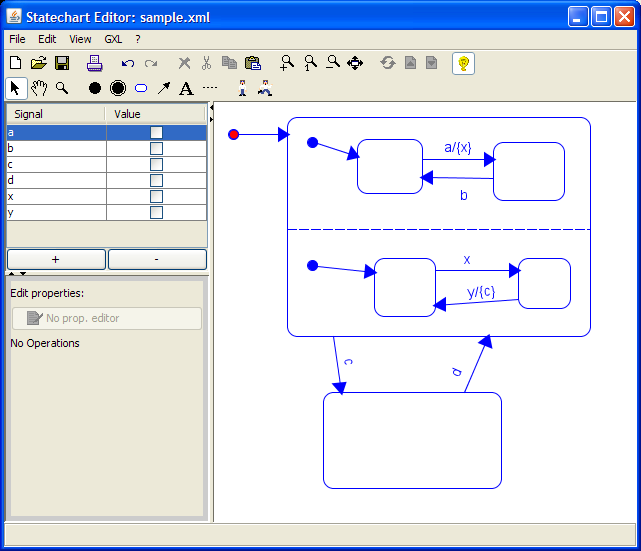Click the Save floppy disk icon

pos(61,63)
